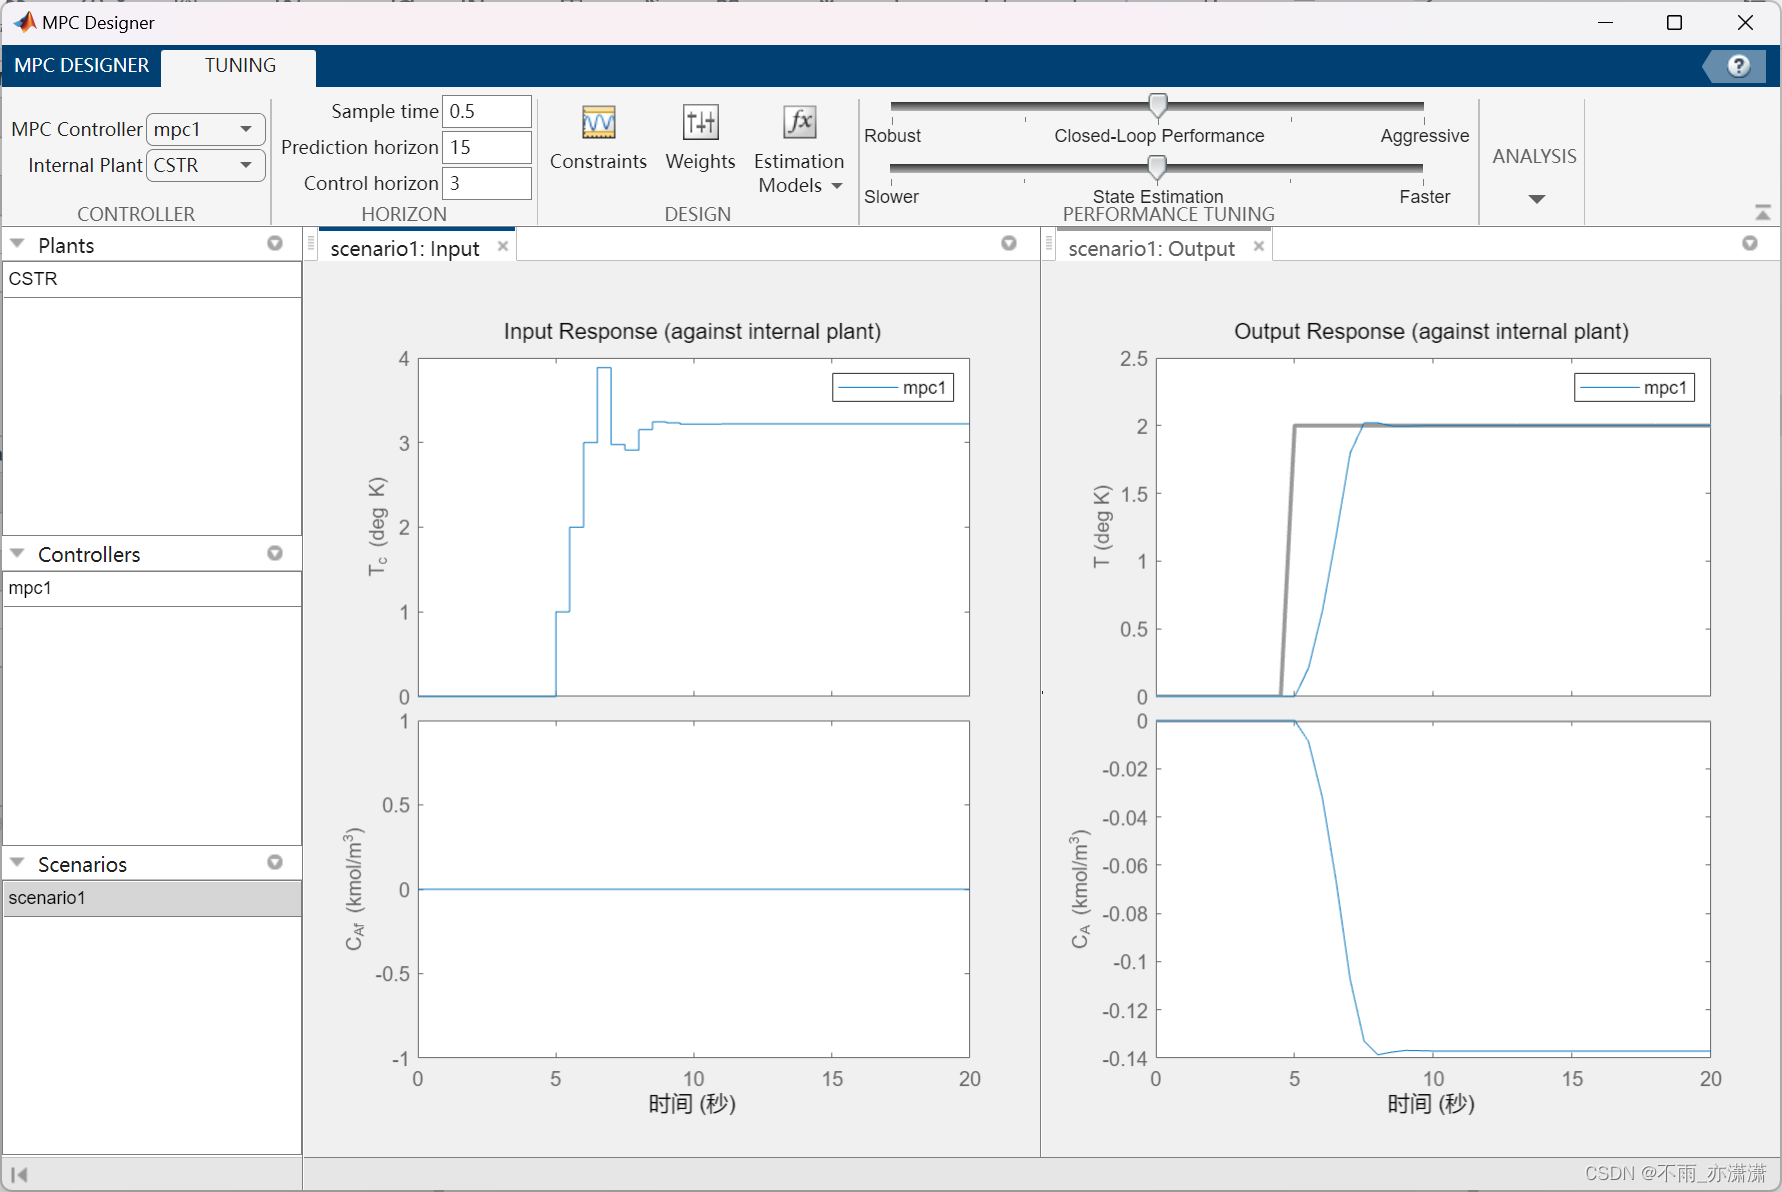Maximize the MPC Designer window

coord(1674,22)
